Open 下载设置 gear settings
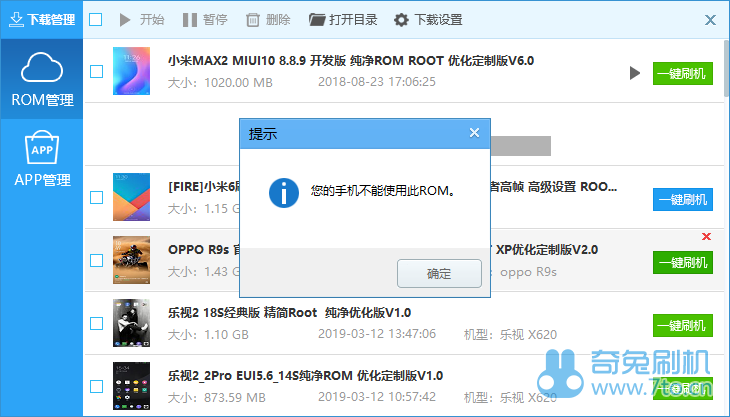This screenshot has width=730, height=417. coord(428,20)
